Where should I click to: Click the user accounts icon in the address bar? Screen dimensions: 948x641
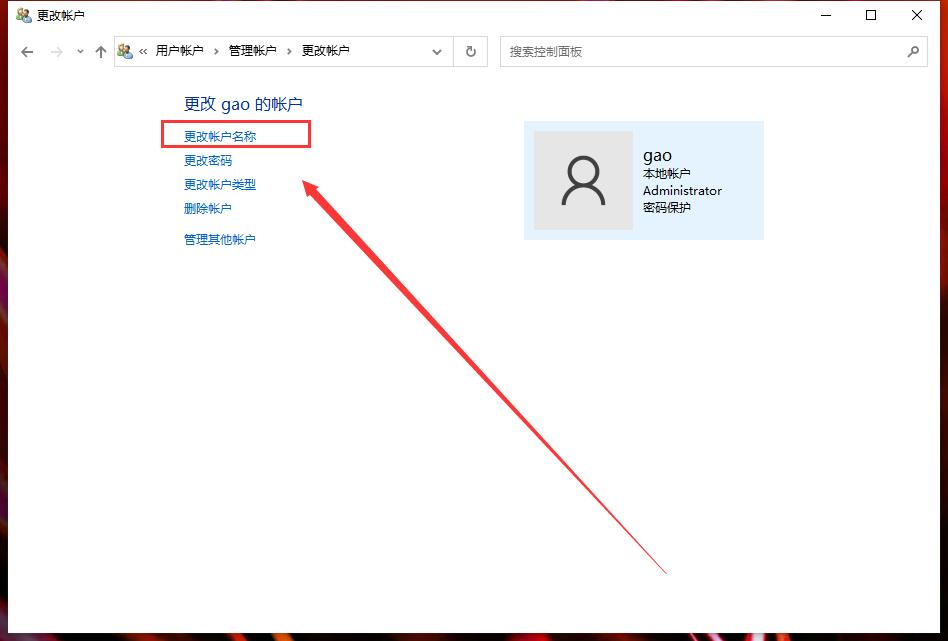point(126,51)
